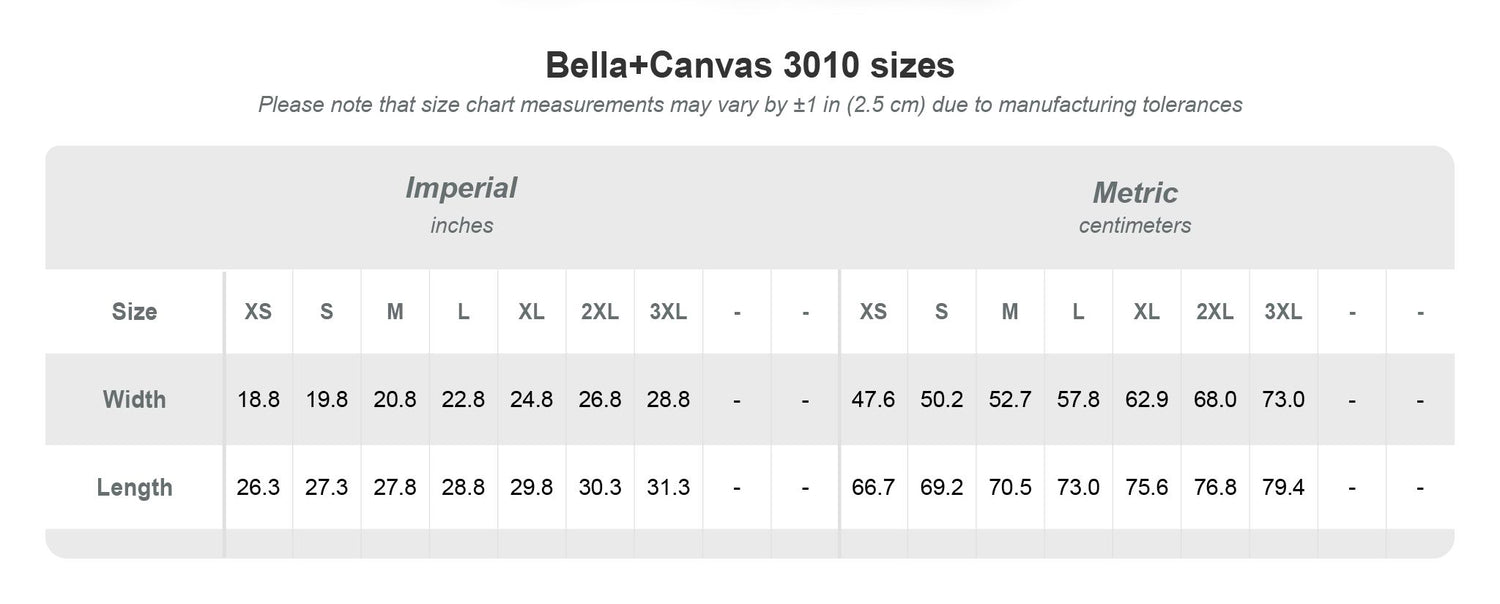
Task: Click the Width row label
Action: tap(134, 399)
